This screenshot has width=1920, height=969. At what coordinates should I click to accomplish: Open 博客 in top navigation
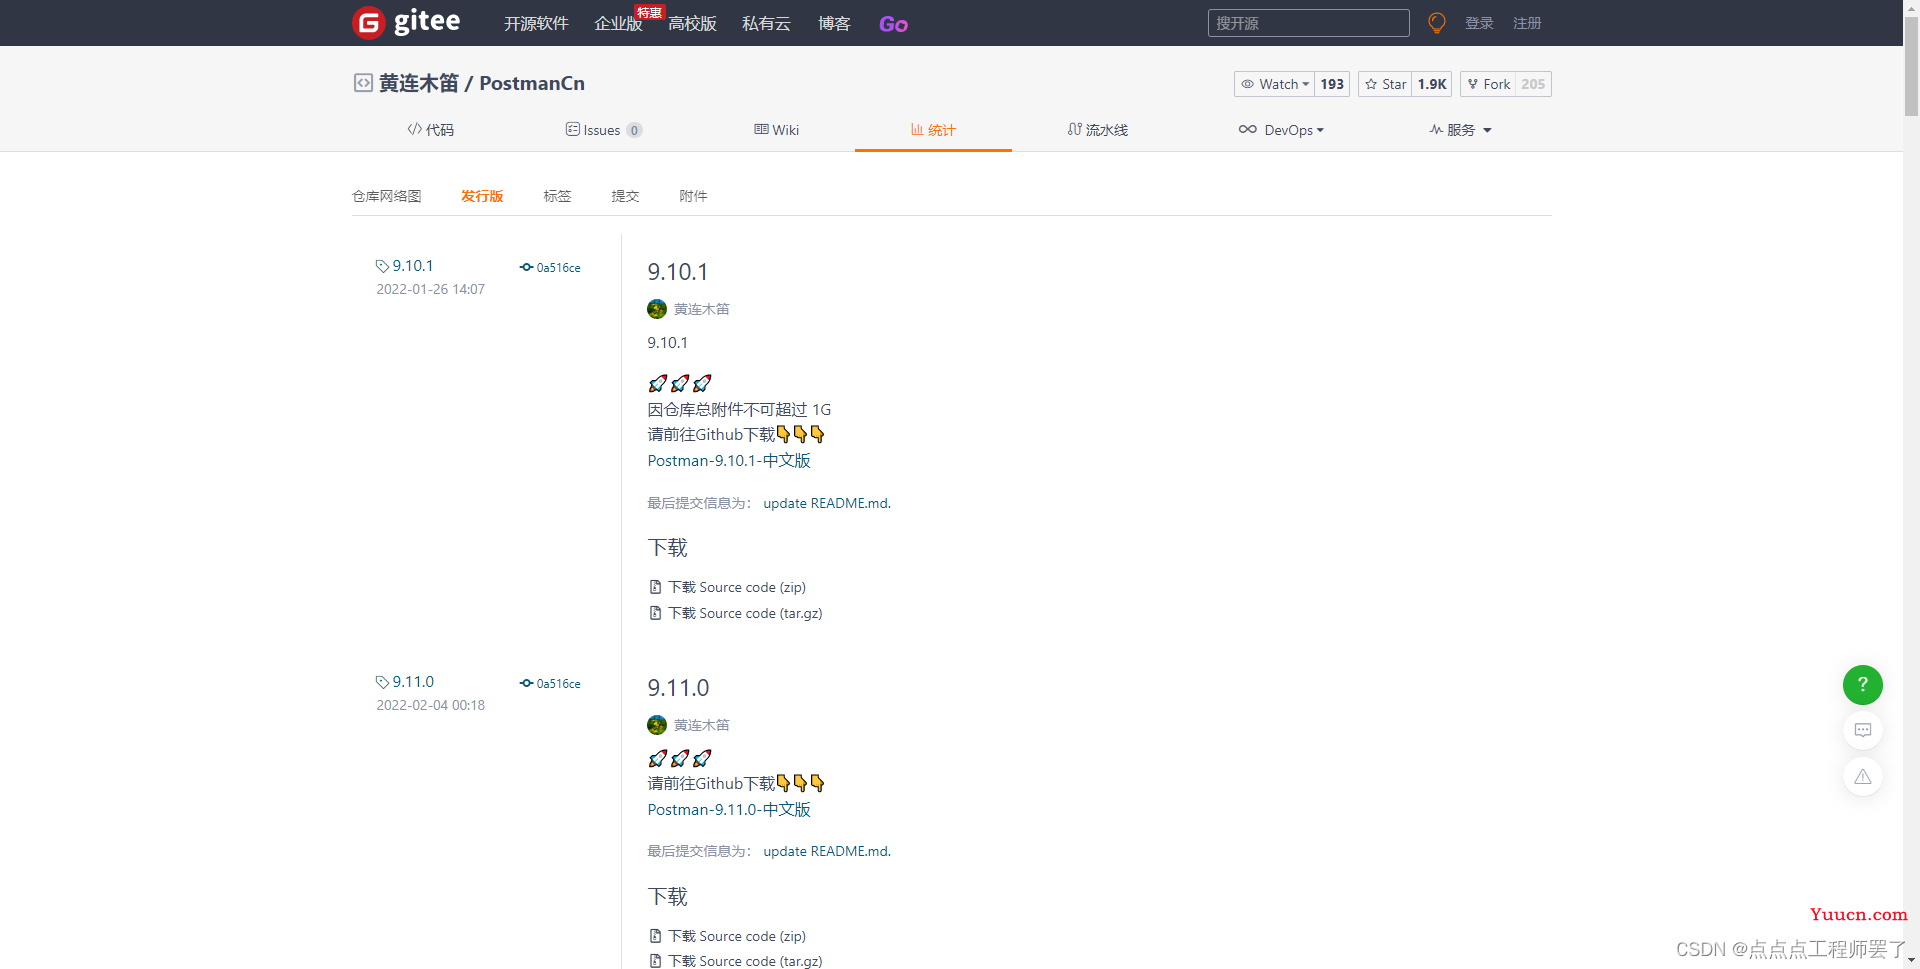[834, 24]
